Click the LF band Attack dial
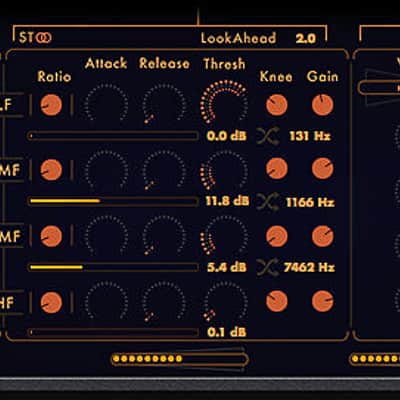Viewport: 400px width, 400px height. [106, 102]
